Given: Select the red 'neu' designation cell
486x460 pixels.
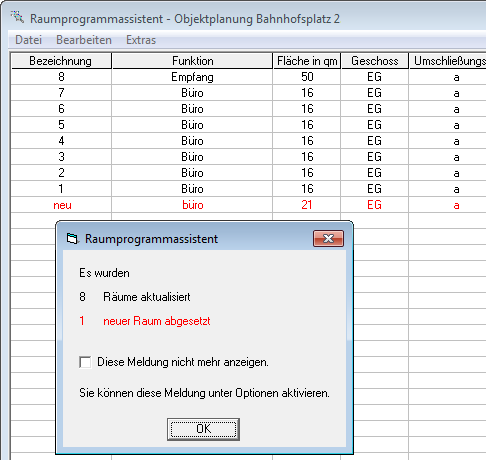Looking at the screenshot, I should [x=61, y=205].
